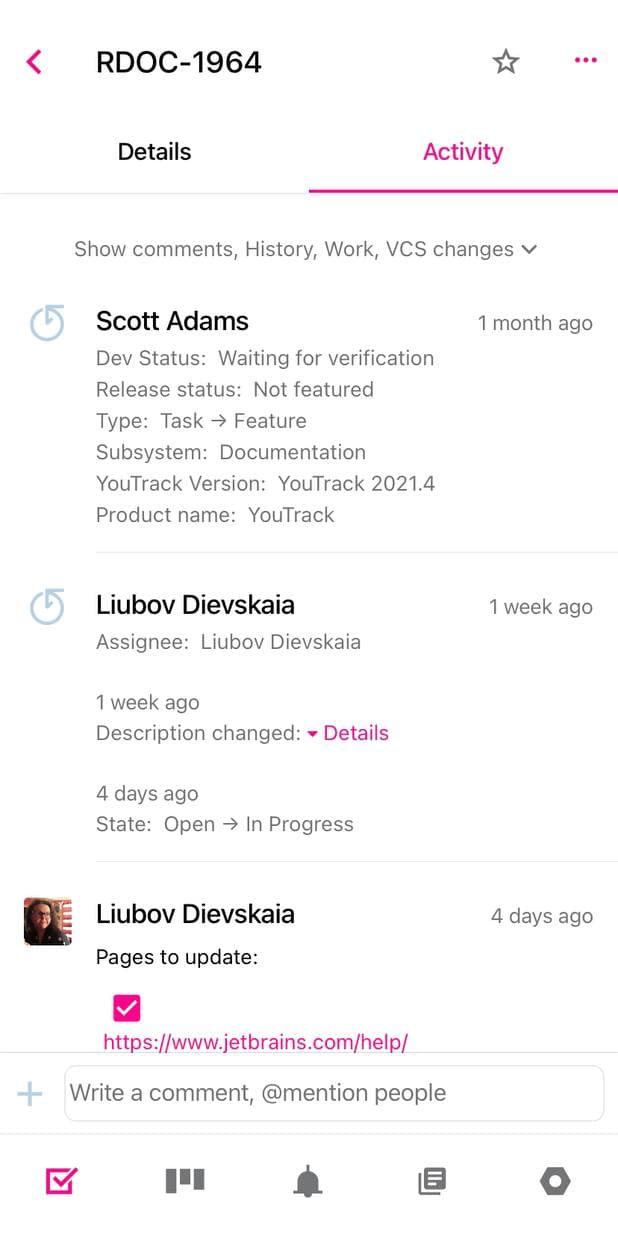618x1238 pixels.
Task: Uncheck the checkbox above the JetBrains link
Action: (126, 1008)
